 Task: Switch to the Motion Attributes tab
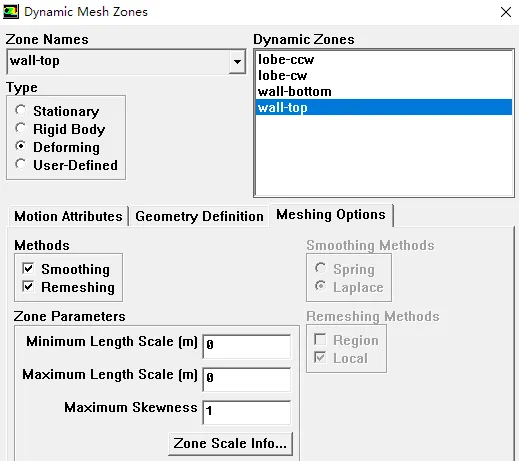[x=68, y=216]
